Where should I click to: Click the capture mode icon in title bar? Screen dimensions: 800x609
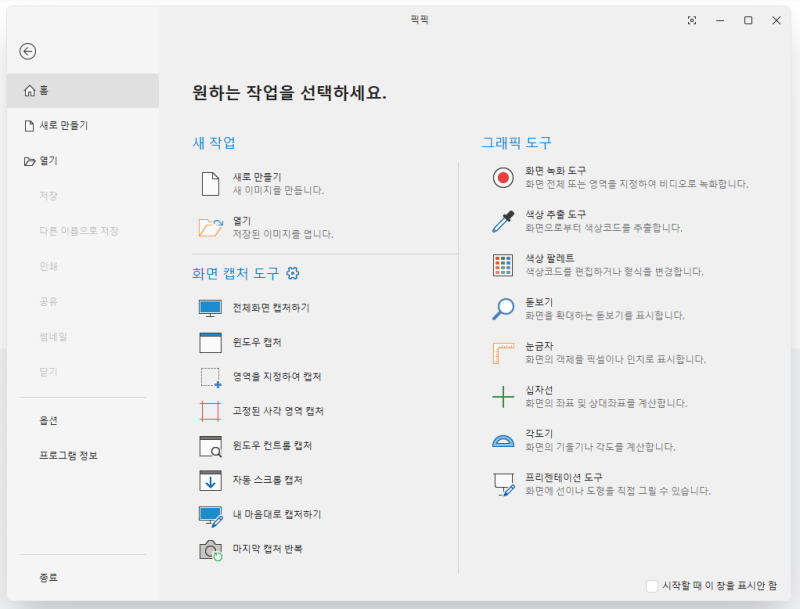[x=692, y=20]
